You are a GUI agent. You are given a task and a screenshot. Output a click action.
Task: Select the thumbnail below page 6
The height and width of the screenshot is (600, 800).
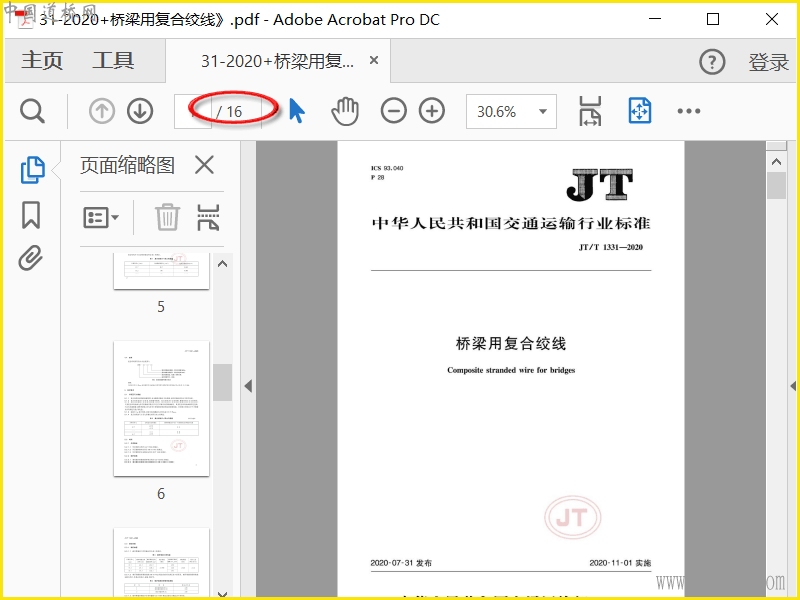161,562
